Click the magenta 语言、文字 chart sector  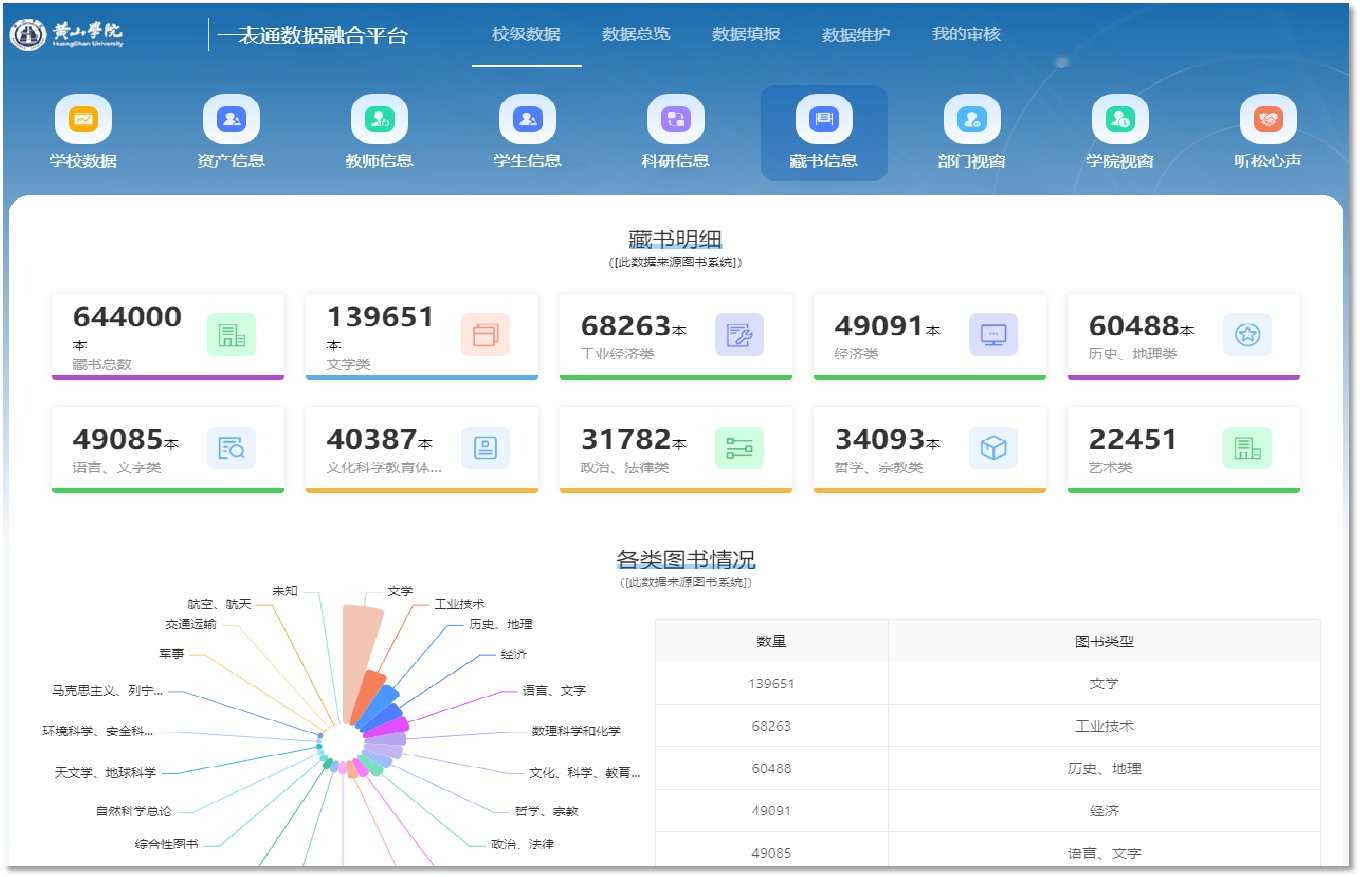(390, 727)
